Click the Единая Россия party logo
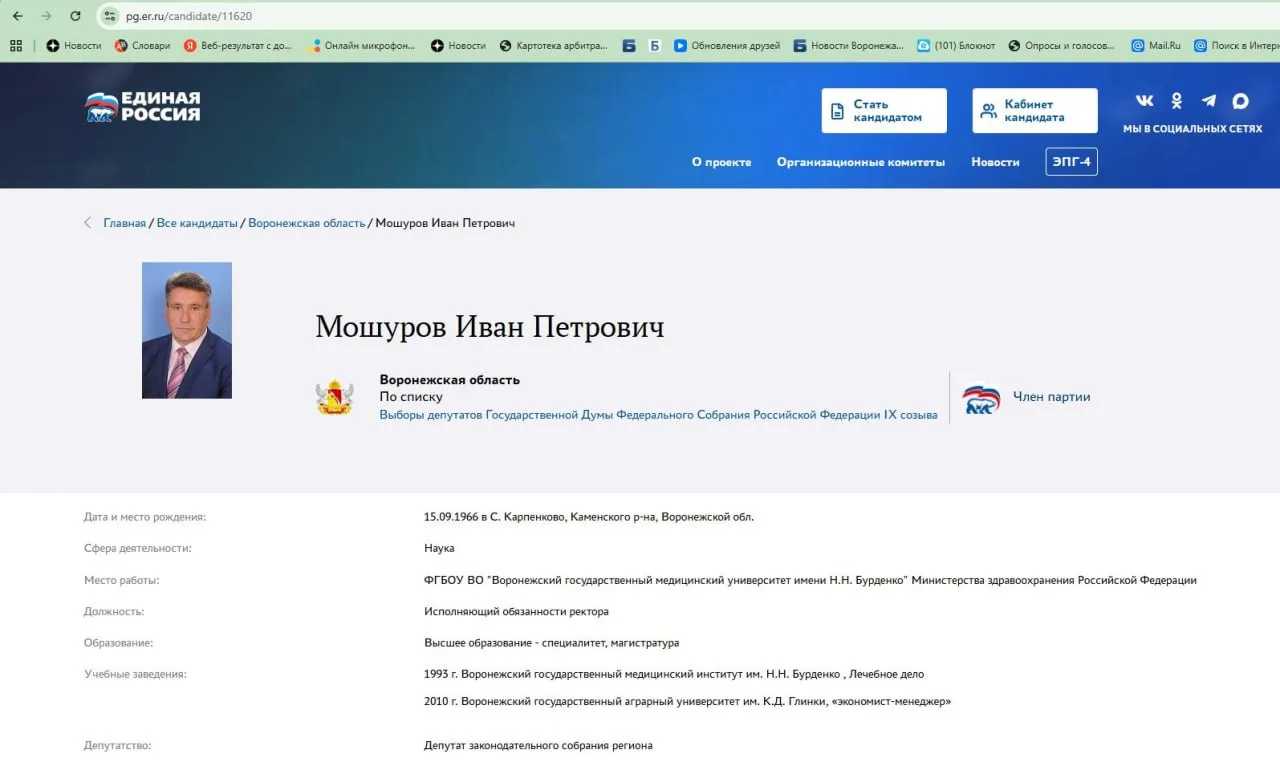The width and height of the screenshot is (1280, 770). (x=143, y=106)
